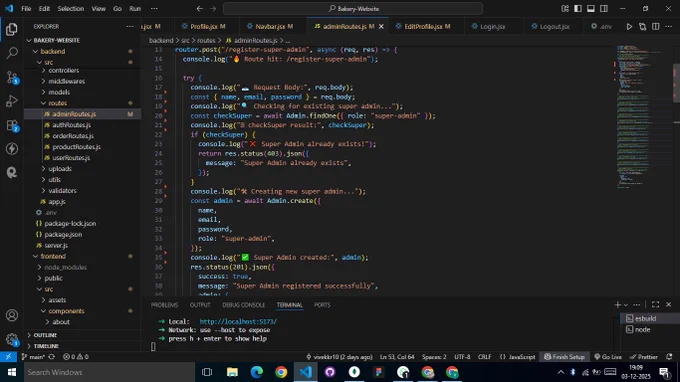Screen dimensions: 680x382
Task: Open the Explorer view in activity bar
Action: pyautogui.click(x=12, y=29)
